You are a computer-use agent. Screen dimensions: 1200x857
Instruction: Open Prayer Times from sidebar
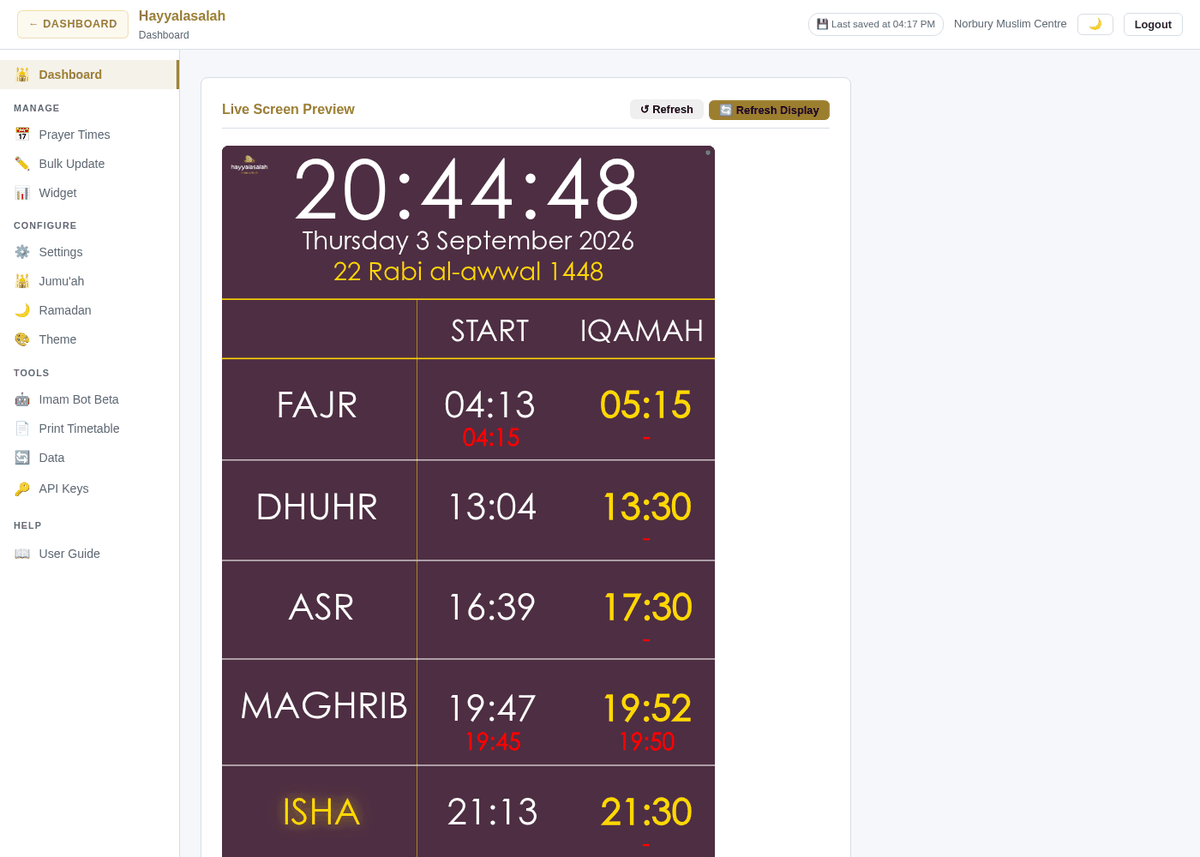tap(89, 134)
